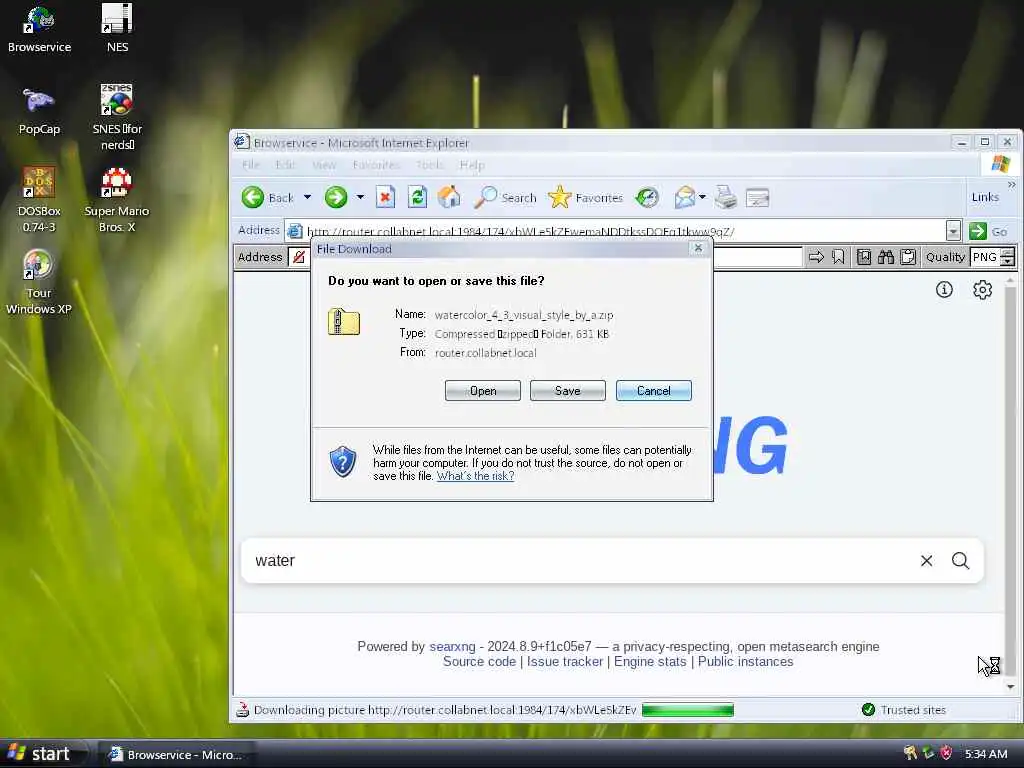Open the File menu
Viewport: 1024px width, 768px height.
(x=251, y=165)
